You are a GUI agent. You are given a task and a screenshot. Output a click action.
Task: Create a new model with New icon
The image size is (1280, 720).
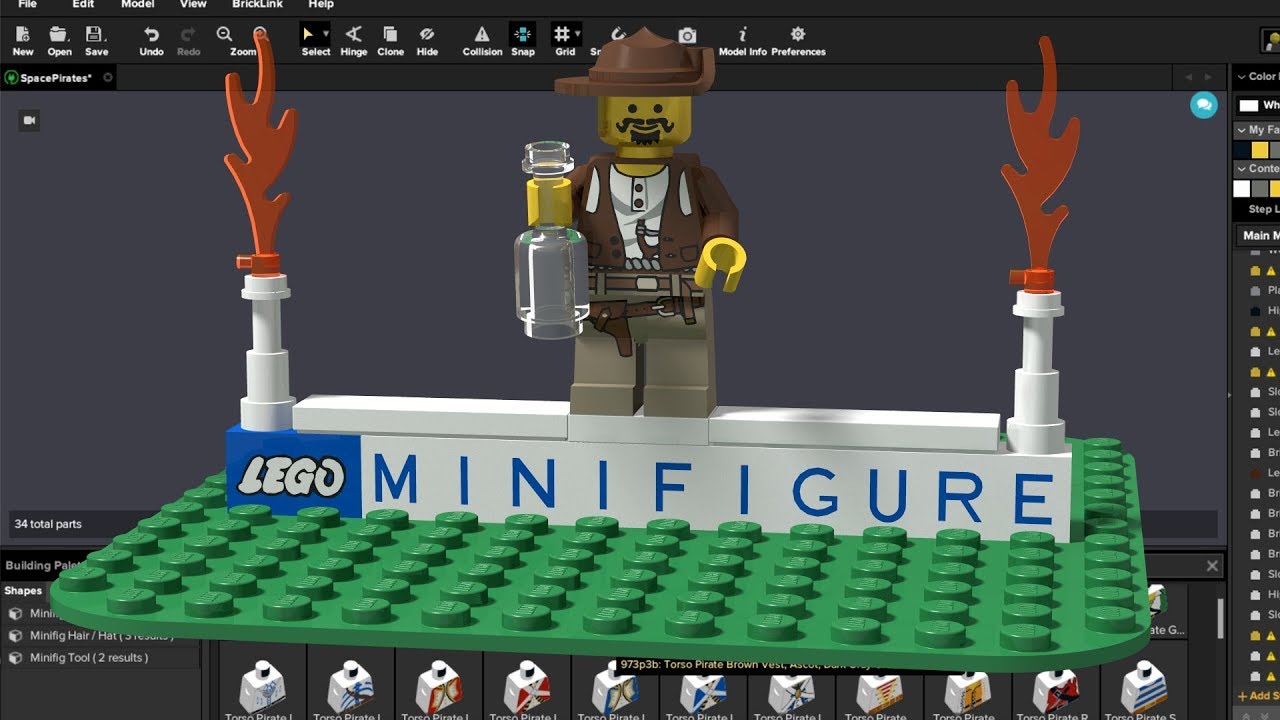(22, 41)
